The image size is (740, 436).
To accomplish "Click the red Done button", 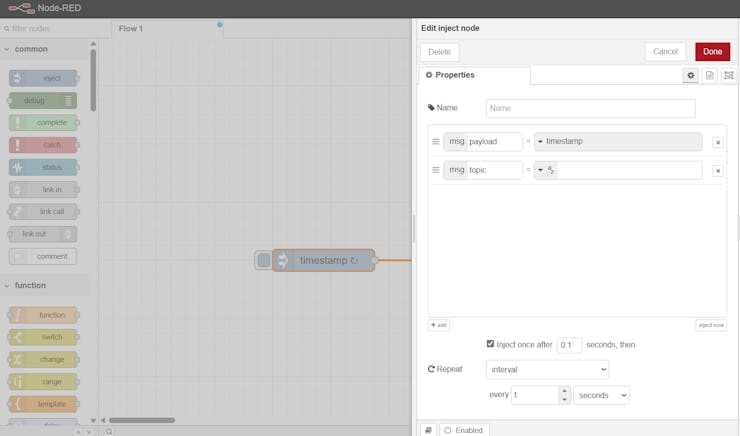I will point(712,52).
